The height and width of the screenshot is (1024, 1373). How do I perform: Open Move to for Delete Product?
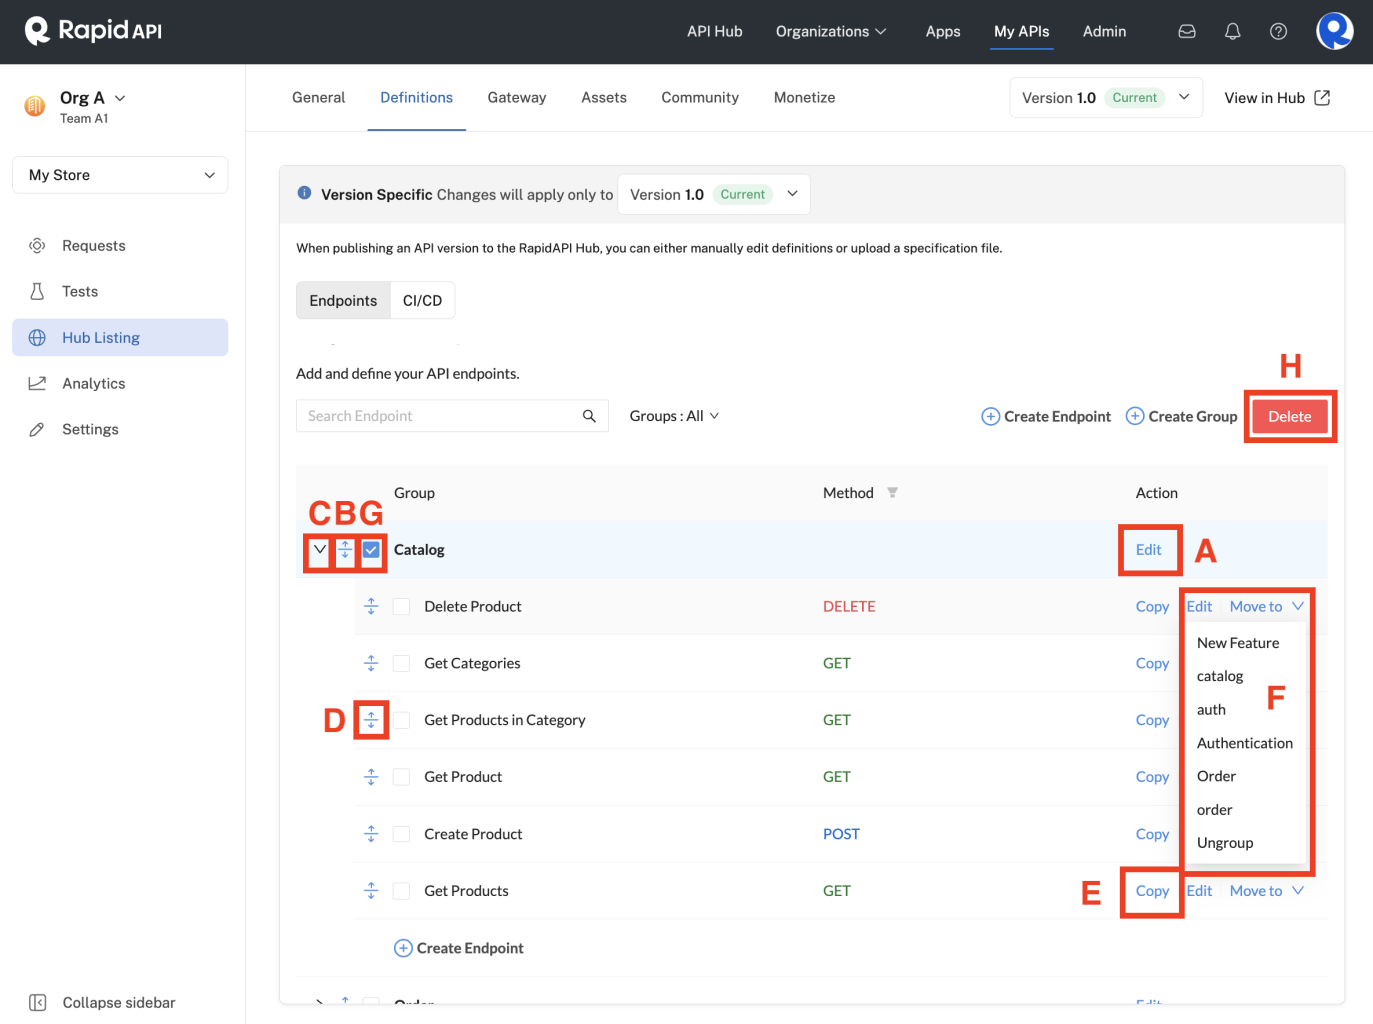tap(1267, 607)
